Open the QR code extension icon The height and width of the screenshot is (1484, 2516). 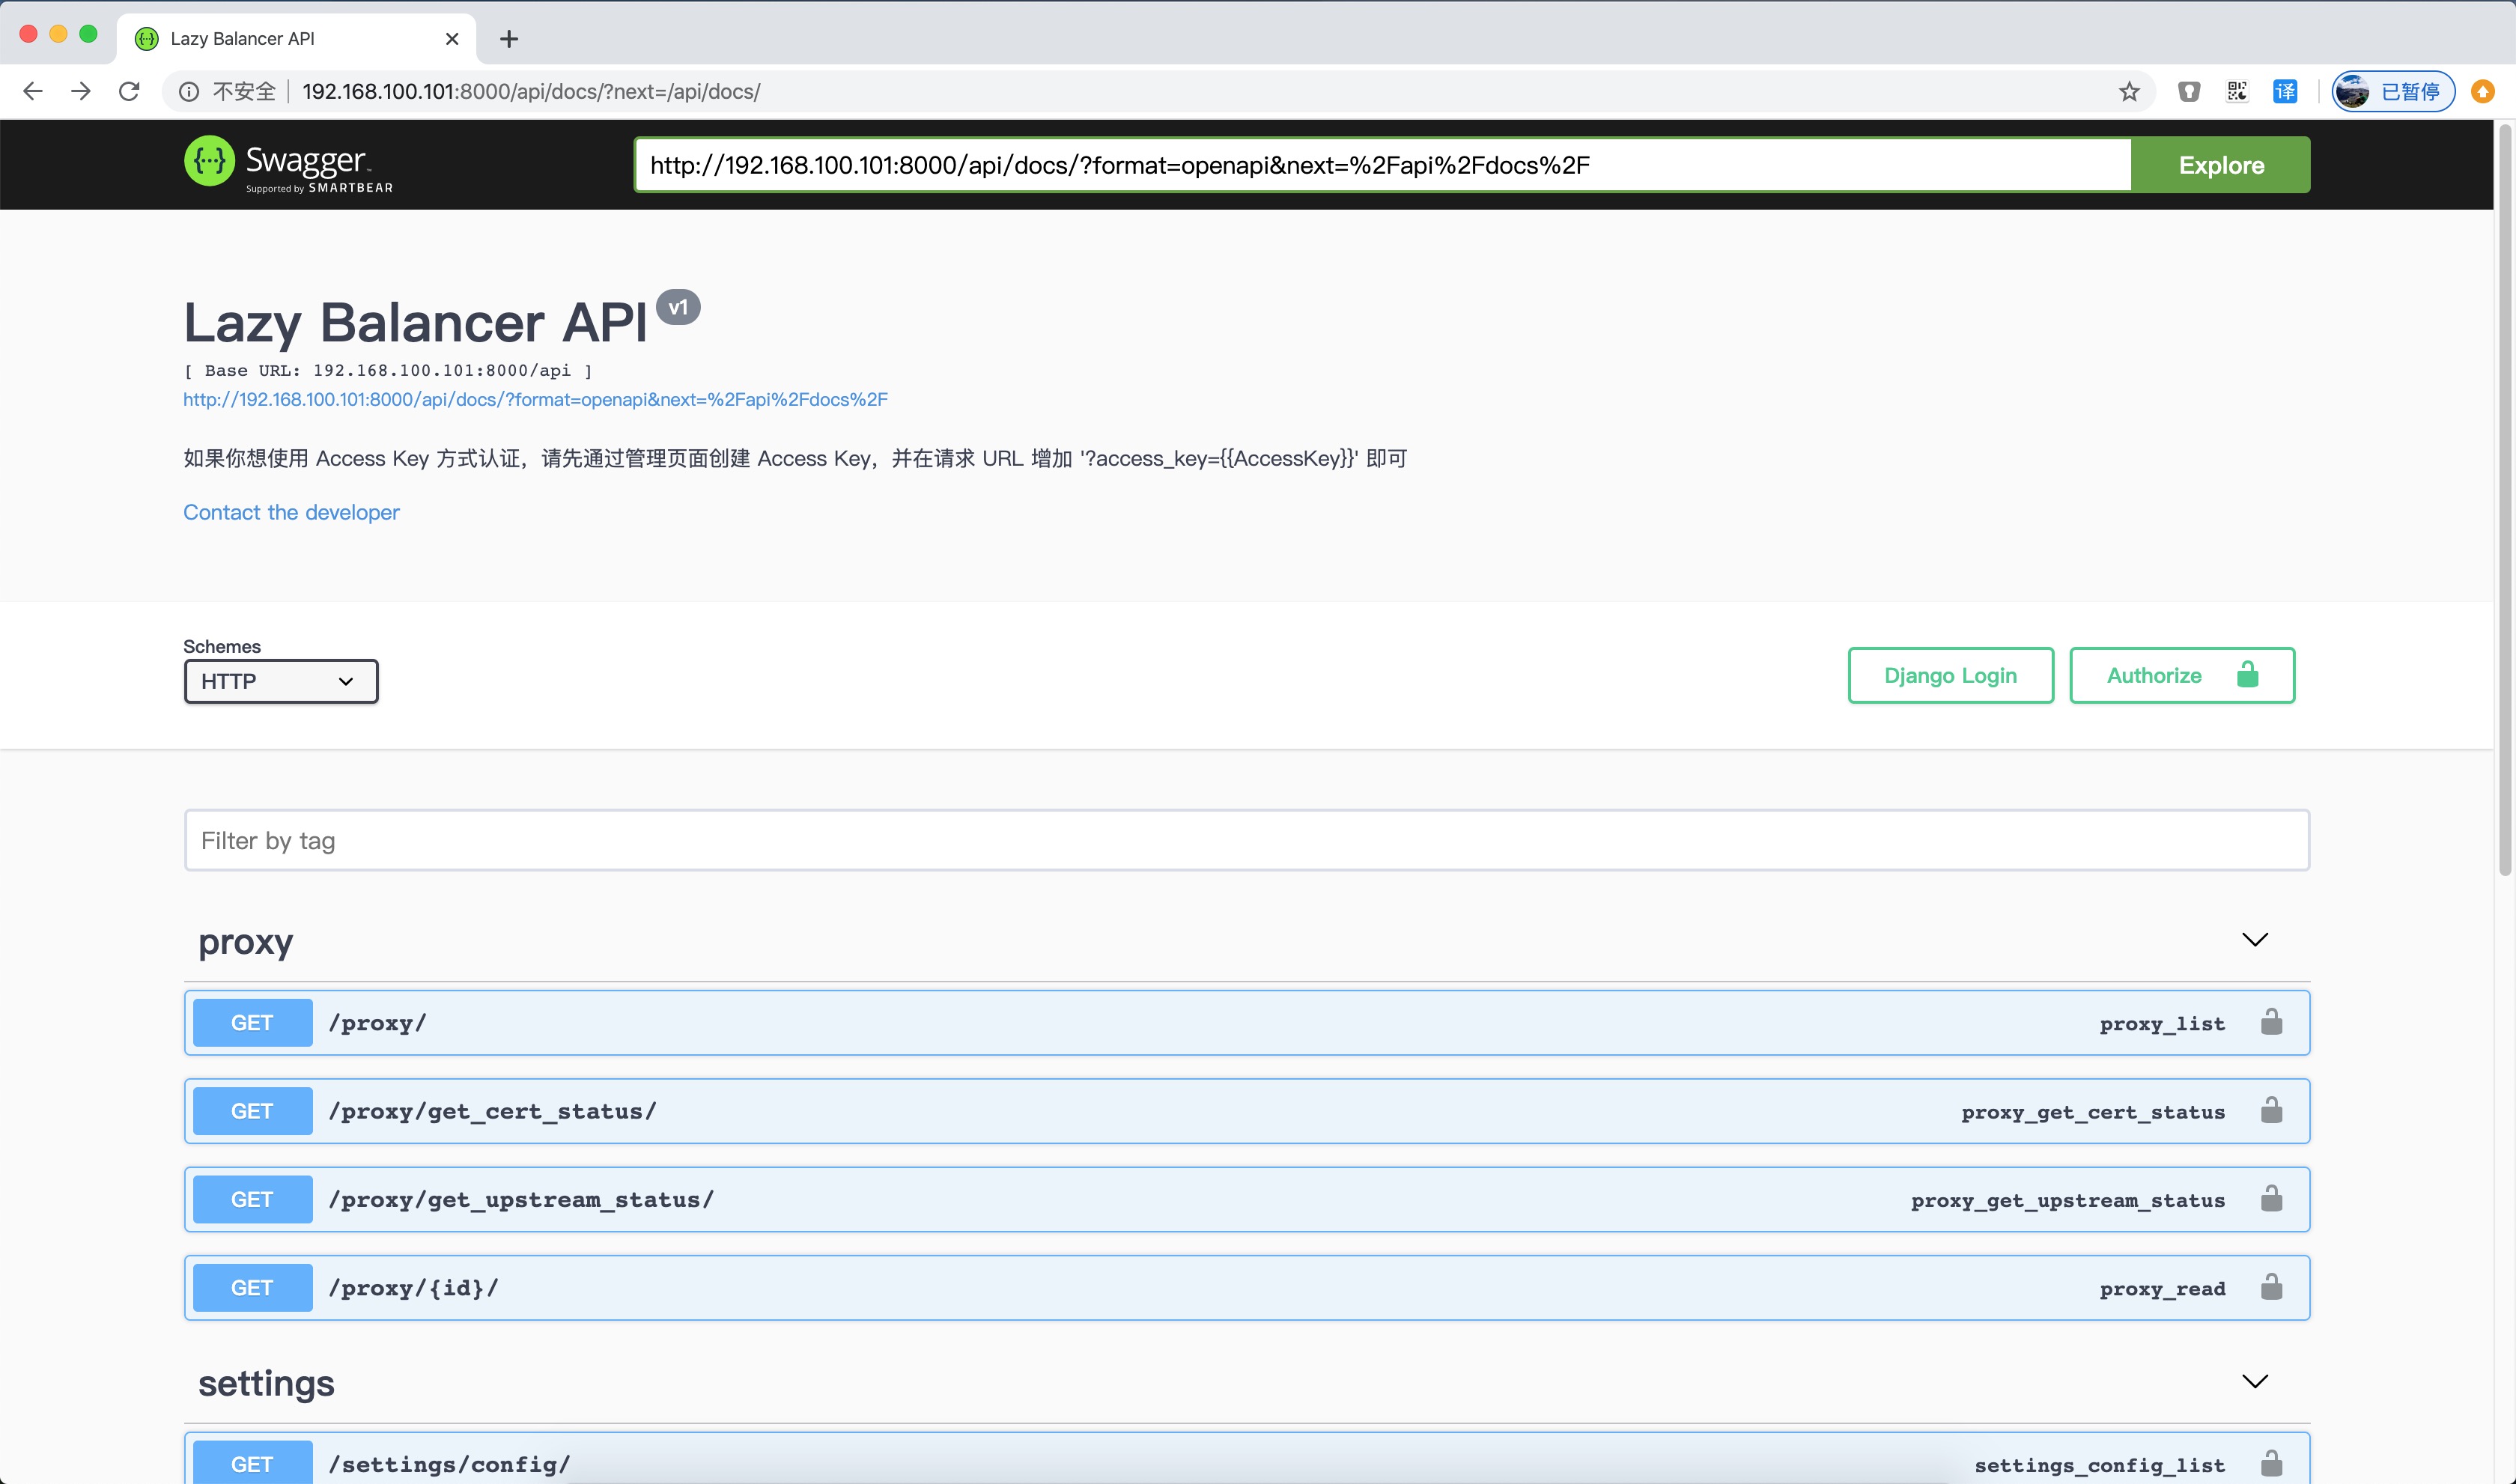coord(2237,92)
